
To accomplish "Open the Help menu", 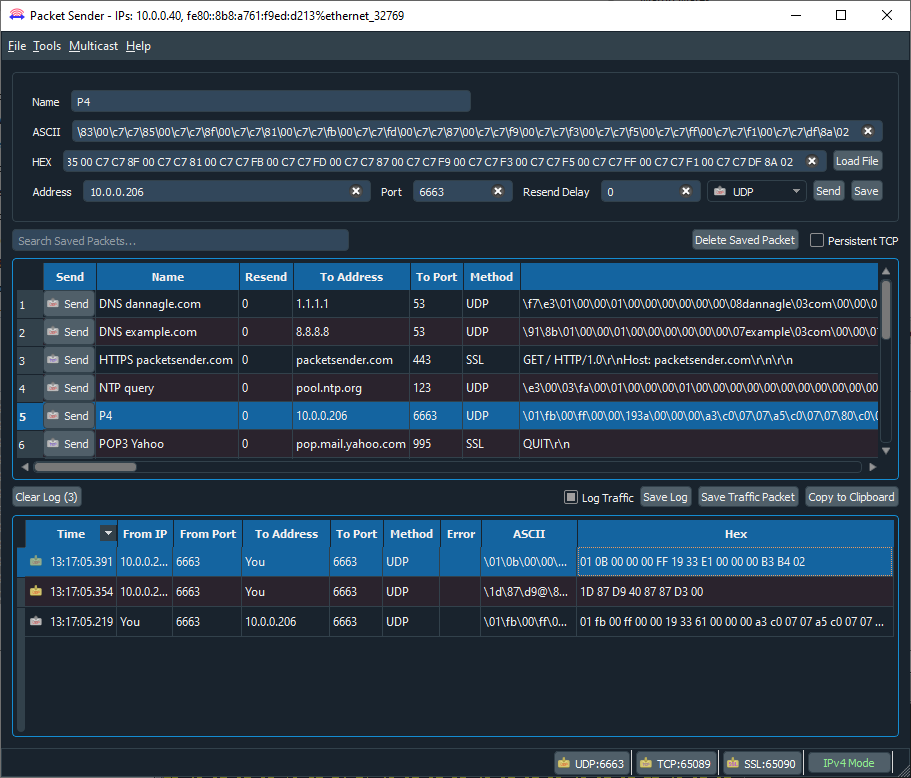I will (x=138, y=46).
